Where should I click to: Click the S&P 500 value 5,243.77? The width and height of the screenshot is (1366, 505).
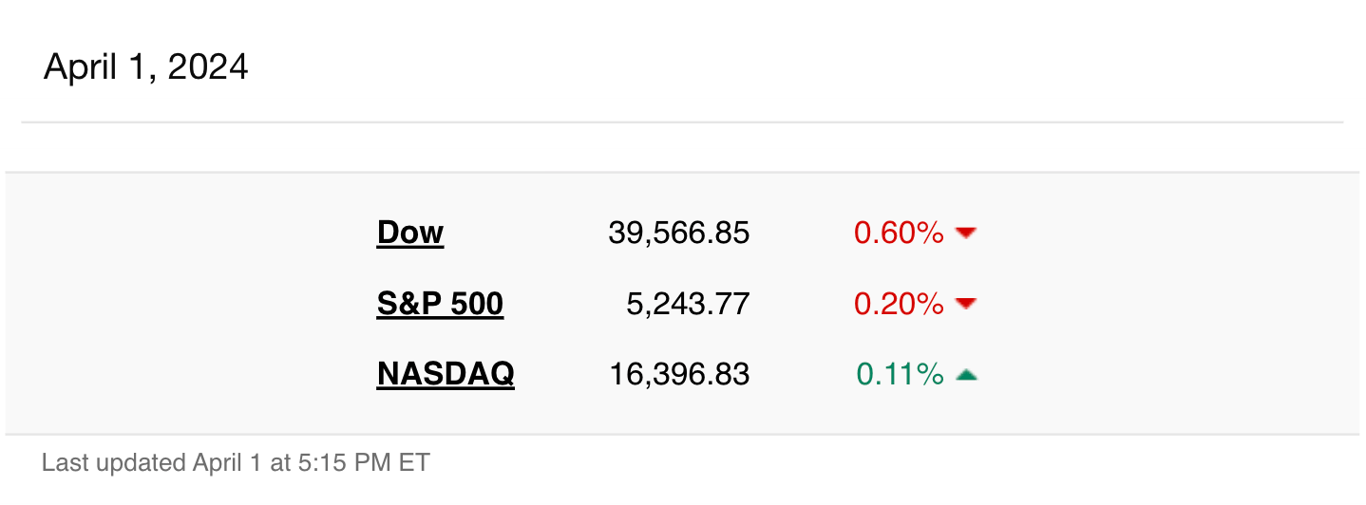688,304
